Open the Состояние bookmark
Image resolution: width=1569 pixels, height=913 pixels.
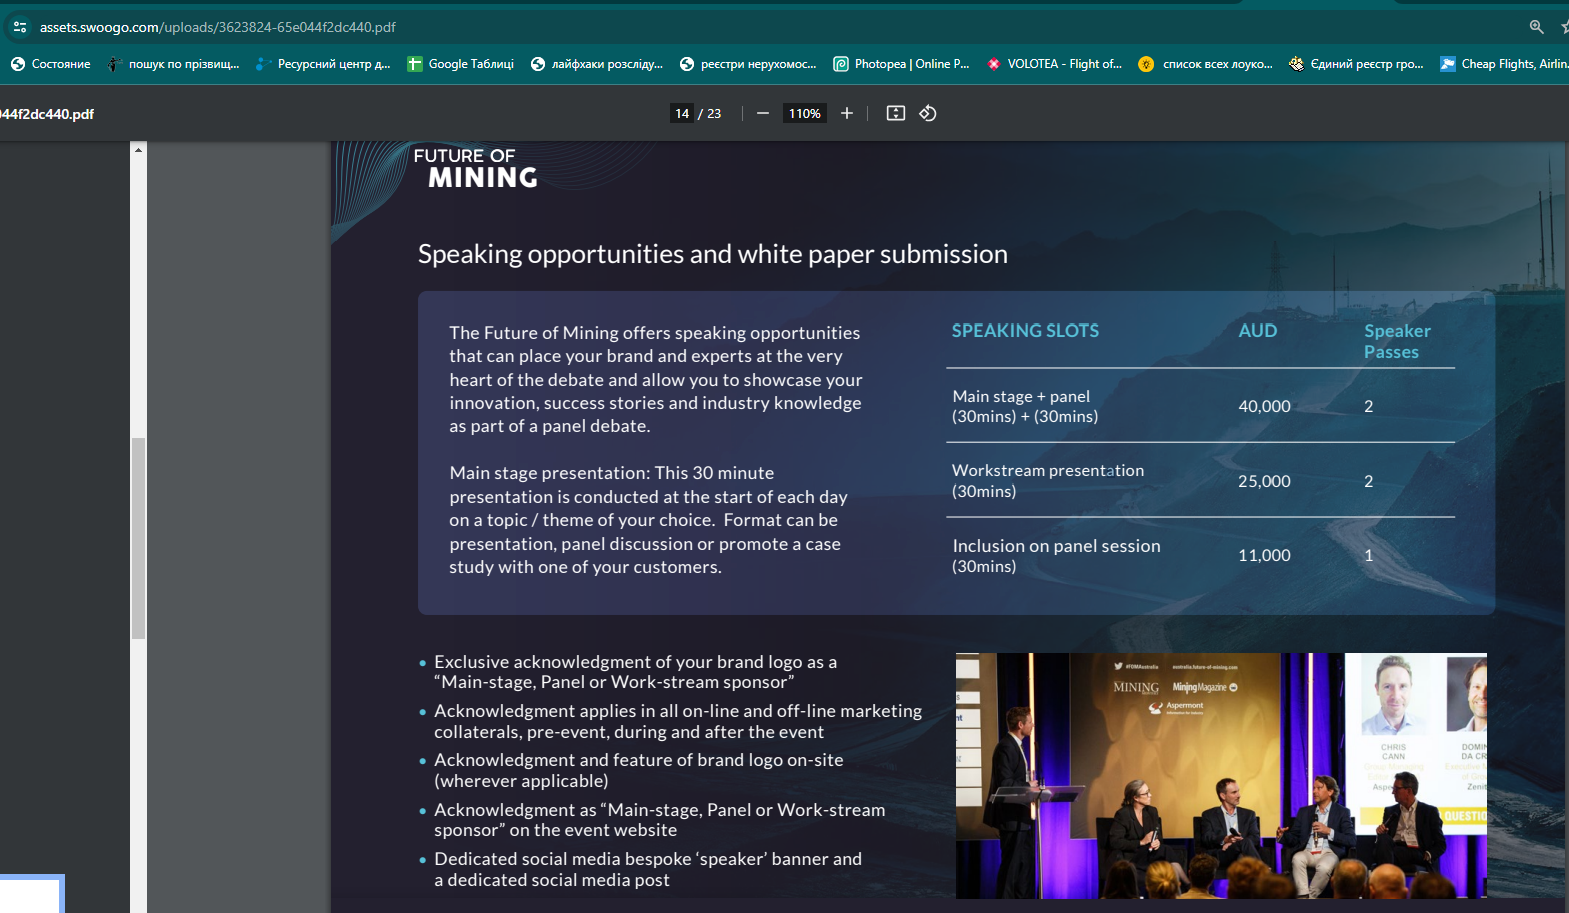point(50,64)
